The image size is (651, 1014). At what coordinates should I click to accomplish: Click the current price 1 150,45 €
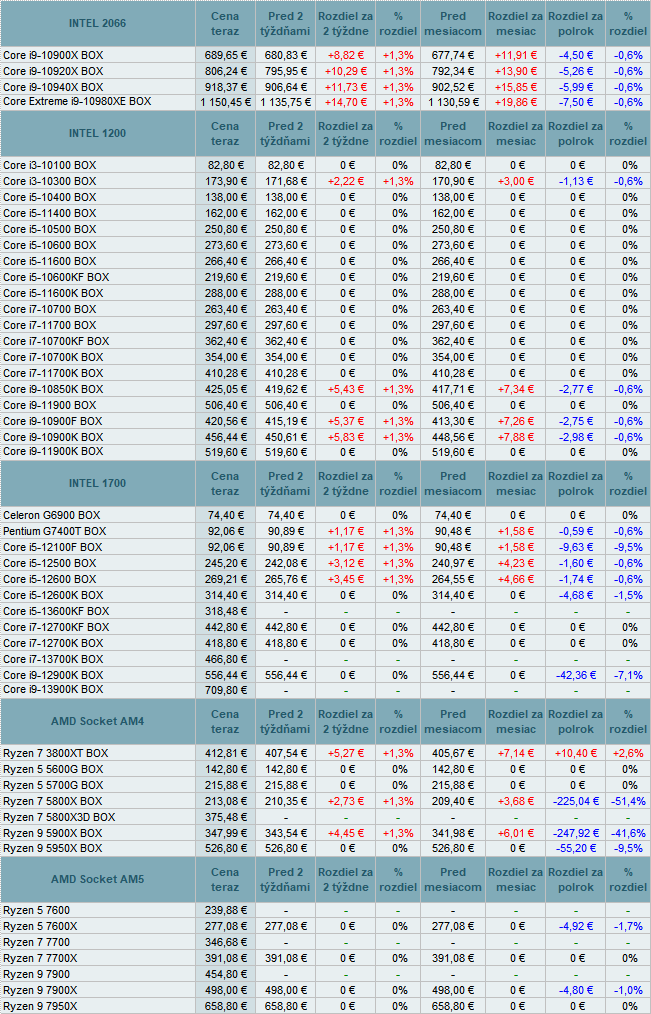pyautogui.click(x=224, y=102)
